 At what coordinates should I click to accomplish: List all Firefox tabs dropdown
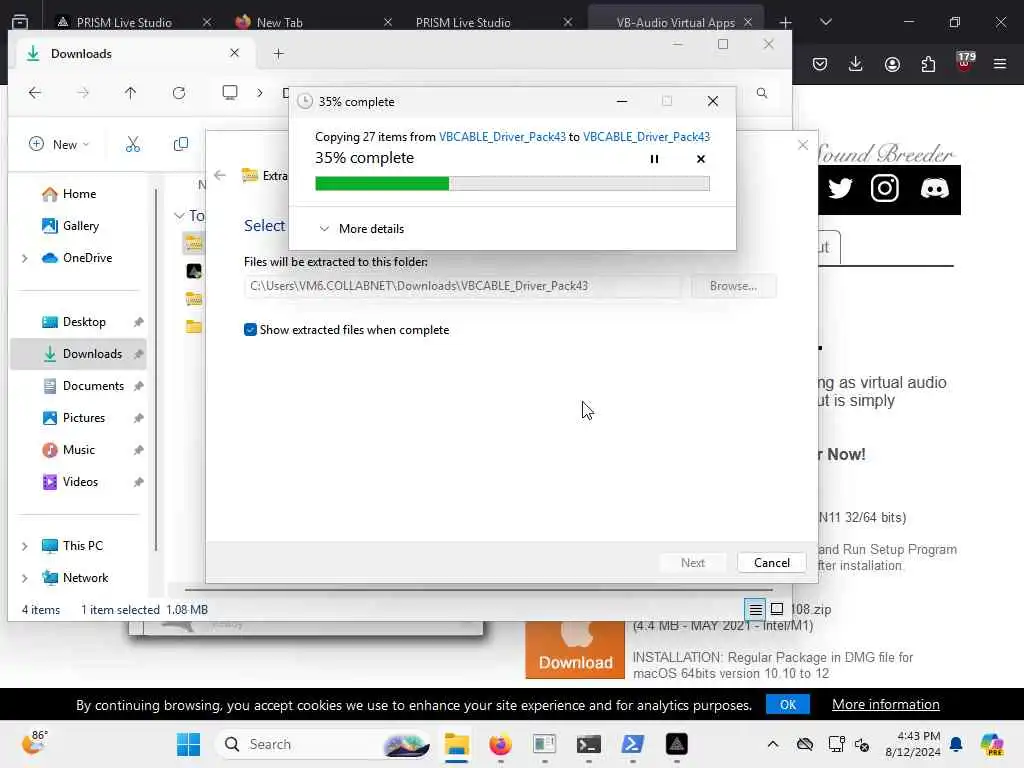point(825,22)
